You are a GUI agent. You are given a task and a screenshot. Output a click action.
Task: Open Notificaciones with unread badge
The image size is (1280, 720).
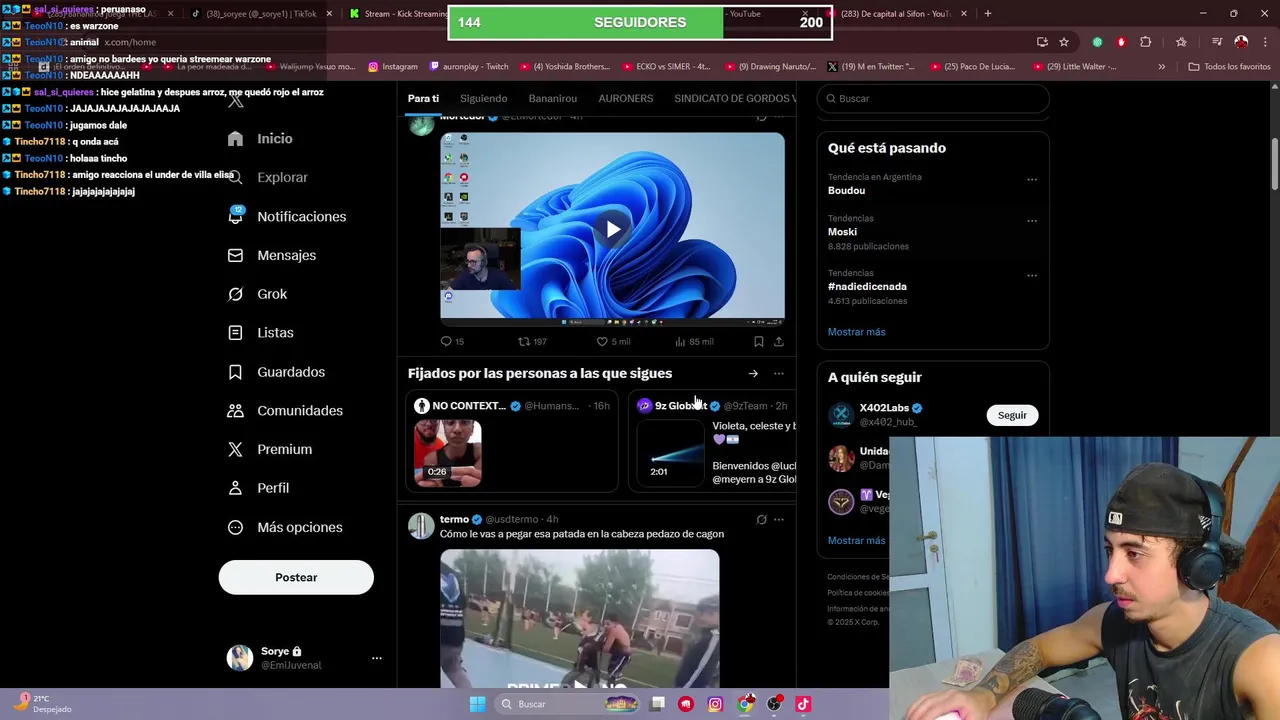286,216
